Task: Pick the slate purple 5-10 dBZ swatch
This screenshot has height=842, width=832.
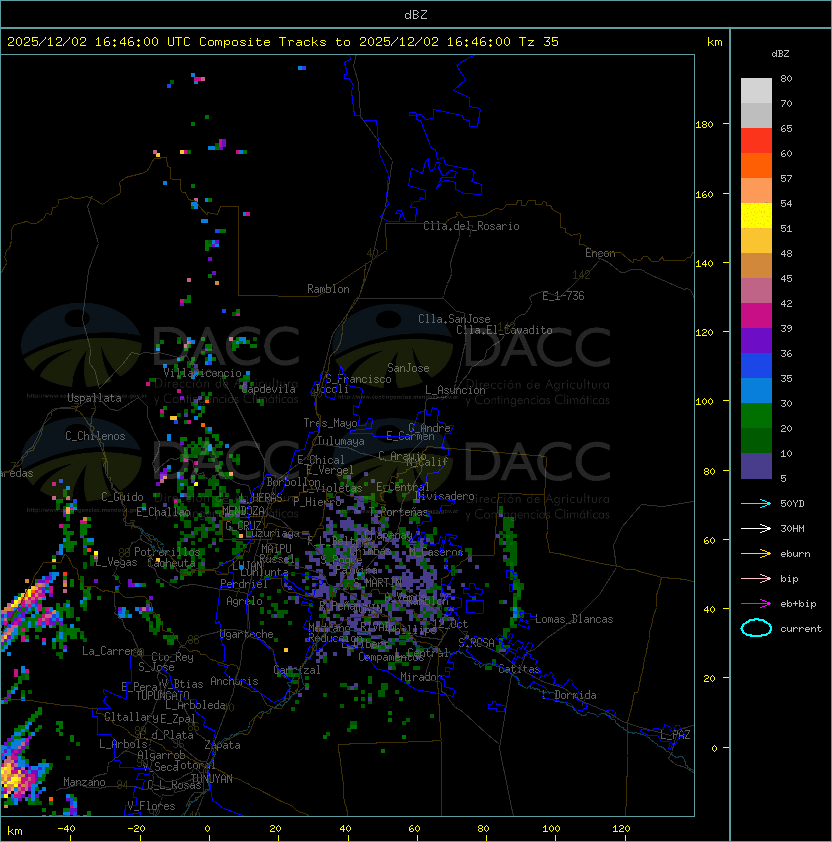Action: pos(756,466)
